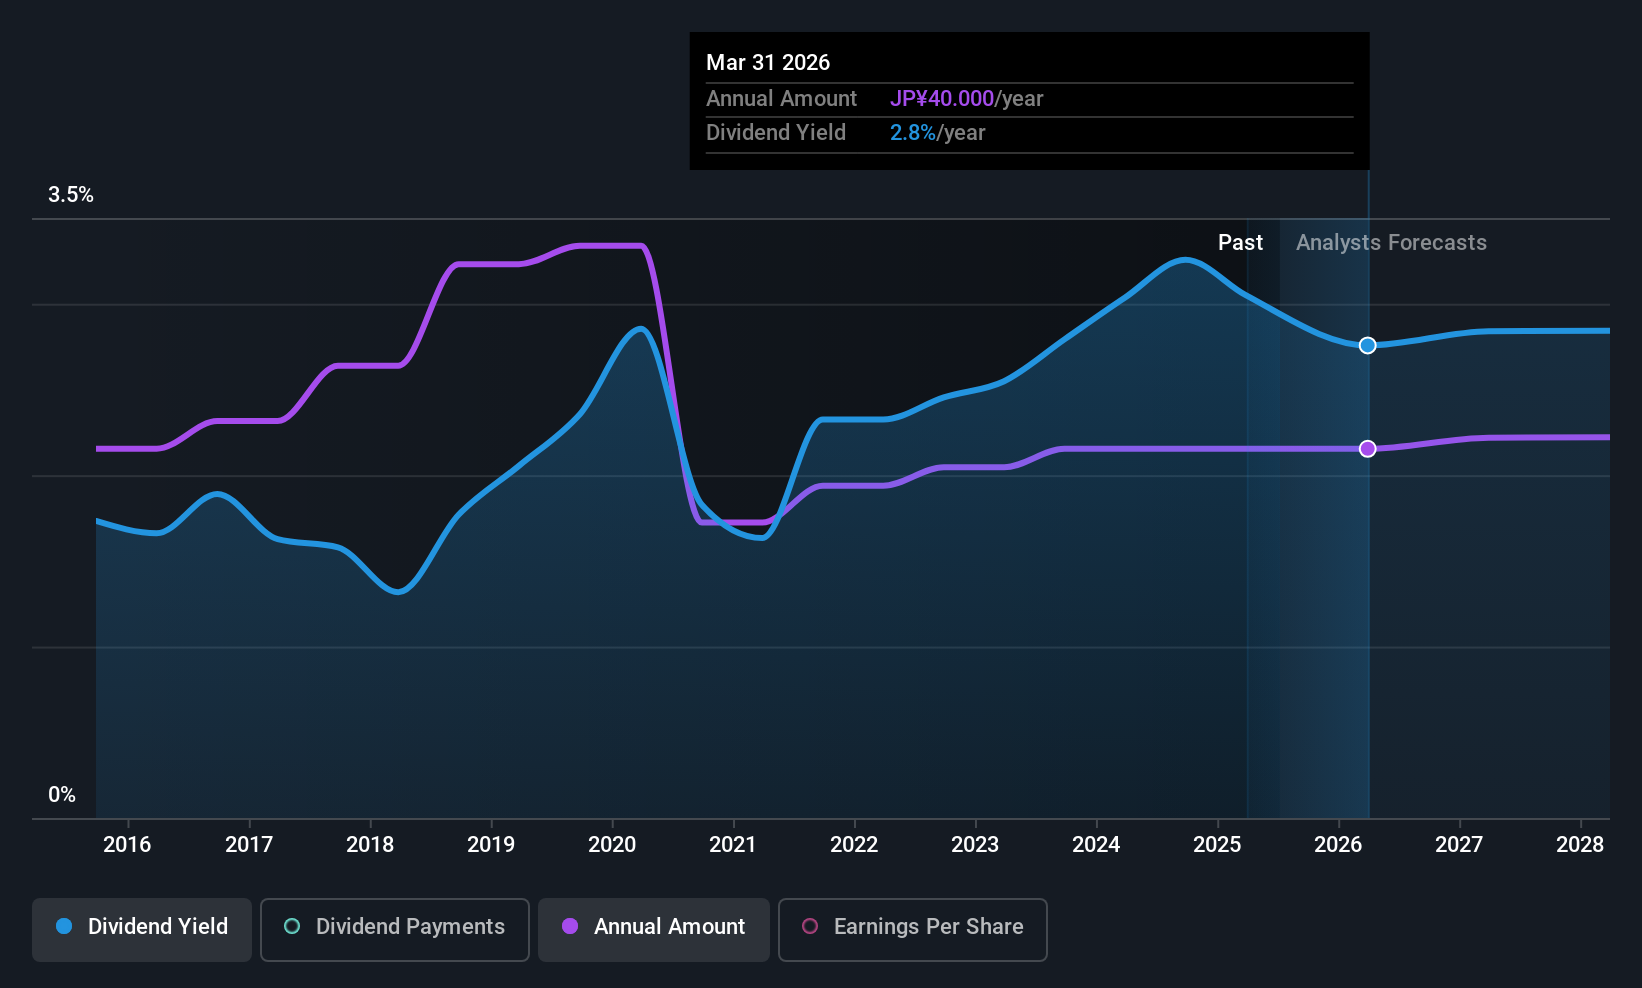Toggle the Annual Amount legend button
1642x988 pixels.
click(x=654, y=930)
